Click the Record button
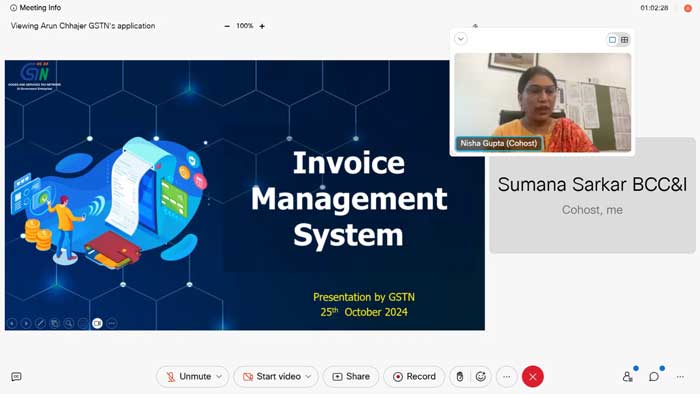This screenshot has height=394, width=700. [x=414, y=377]
